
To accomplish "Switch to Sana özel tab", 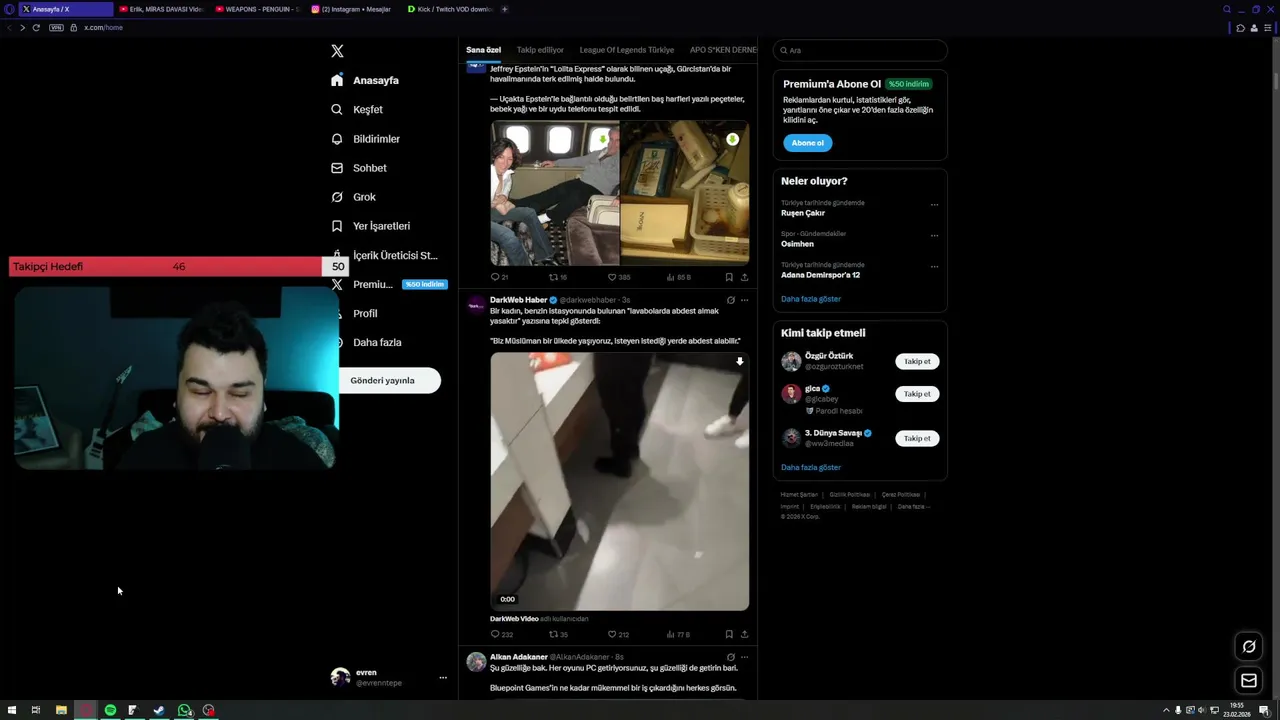I will click(x=483, y=50).
